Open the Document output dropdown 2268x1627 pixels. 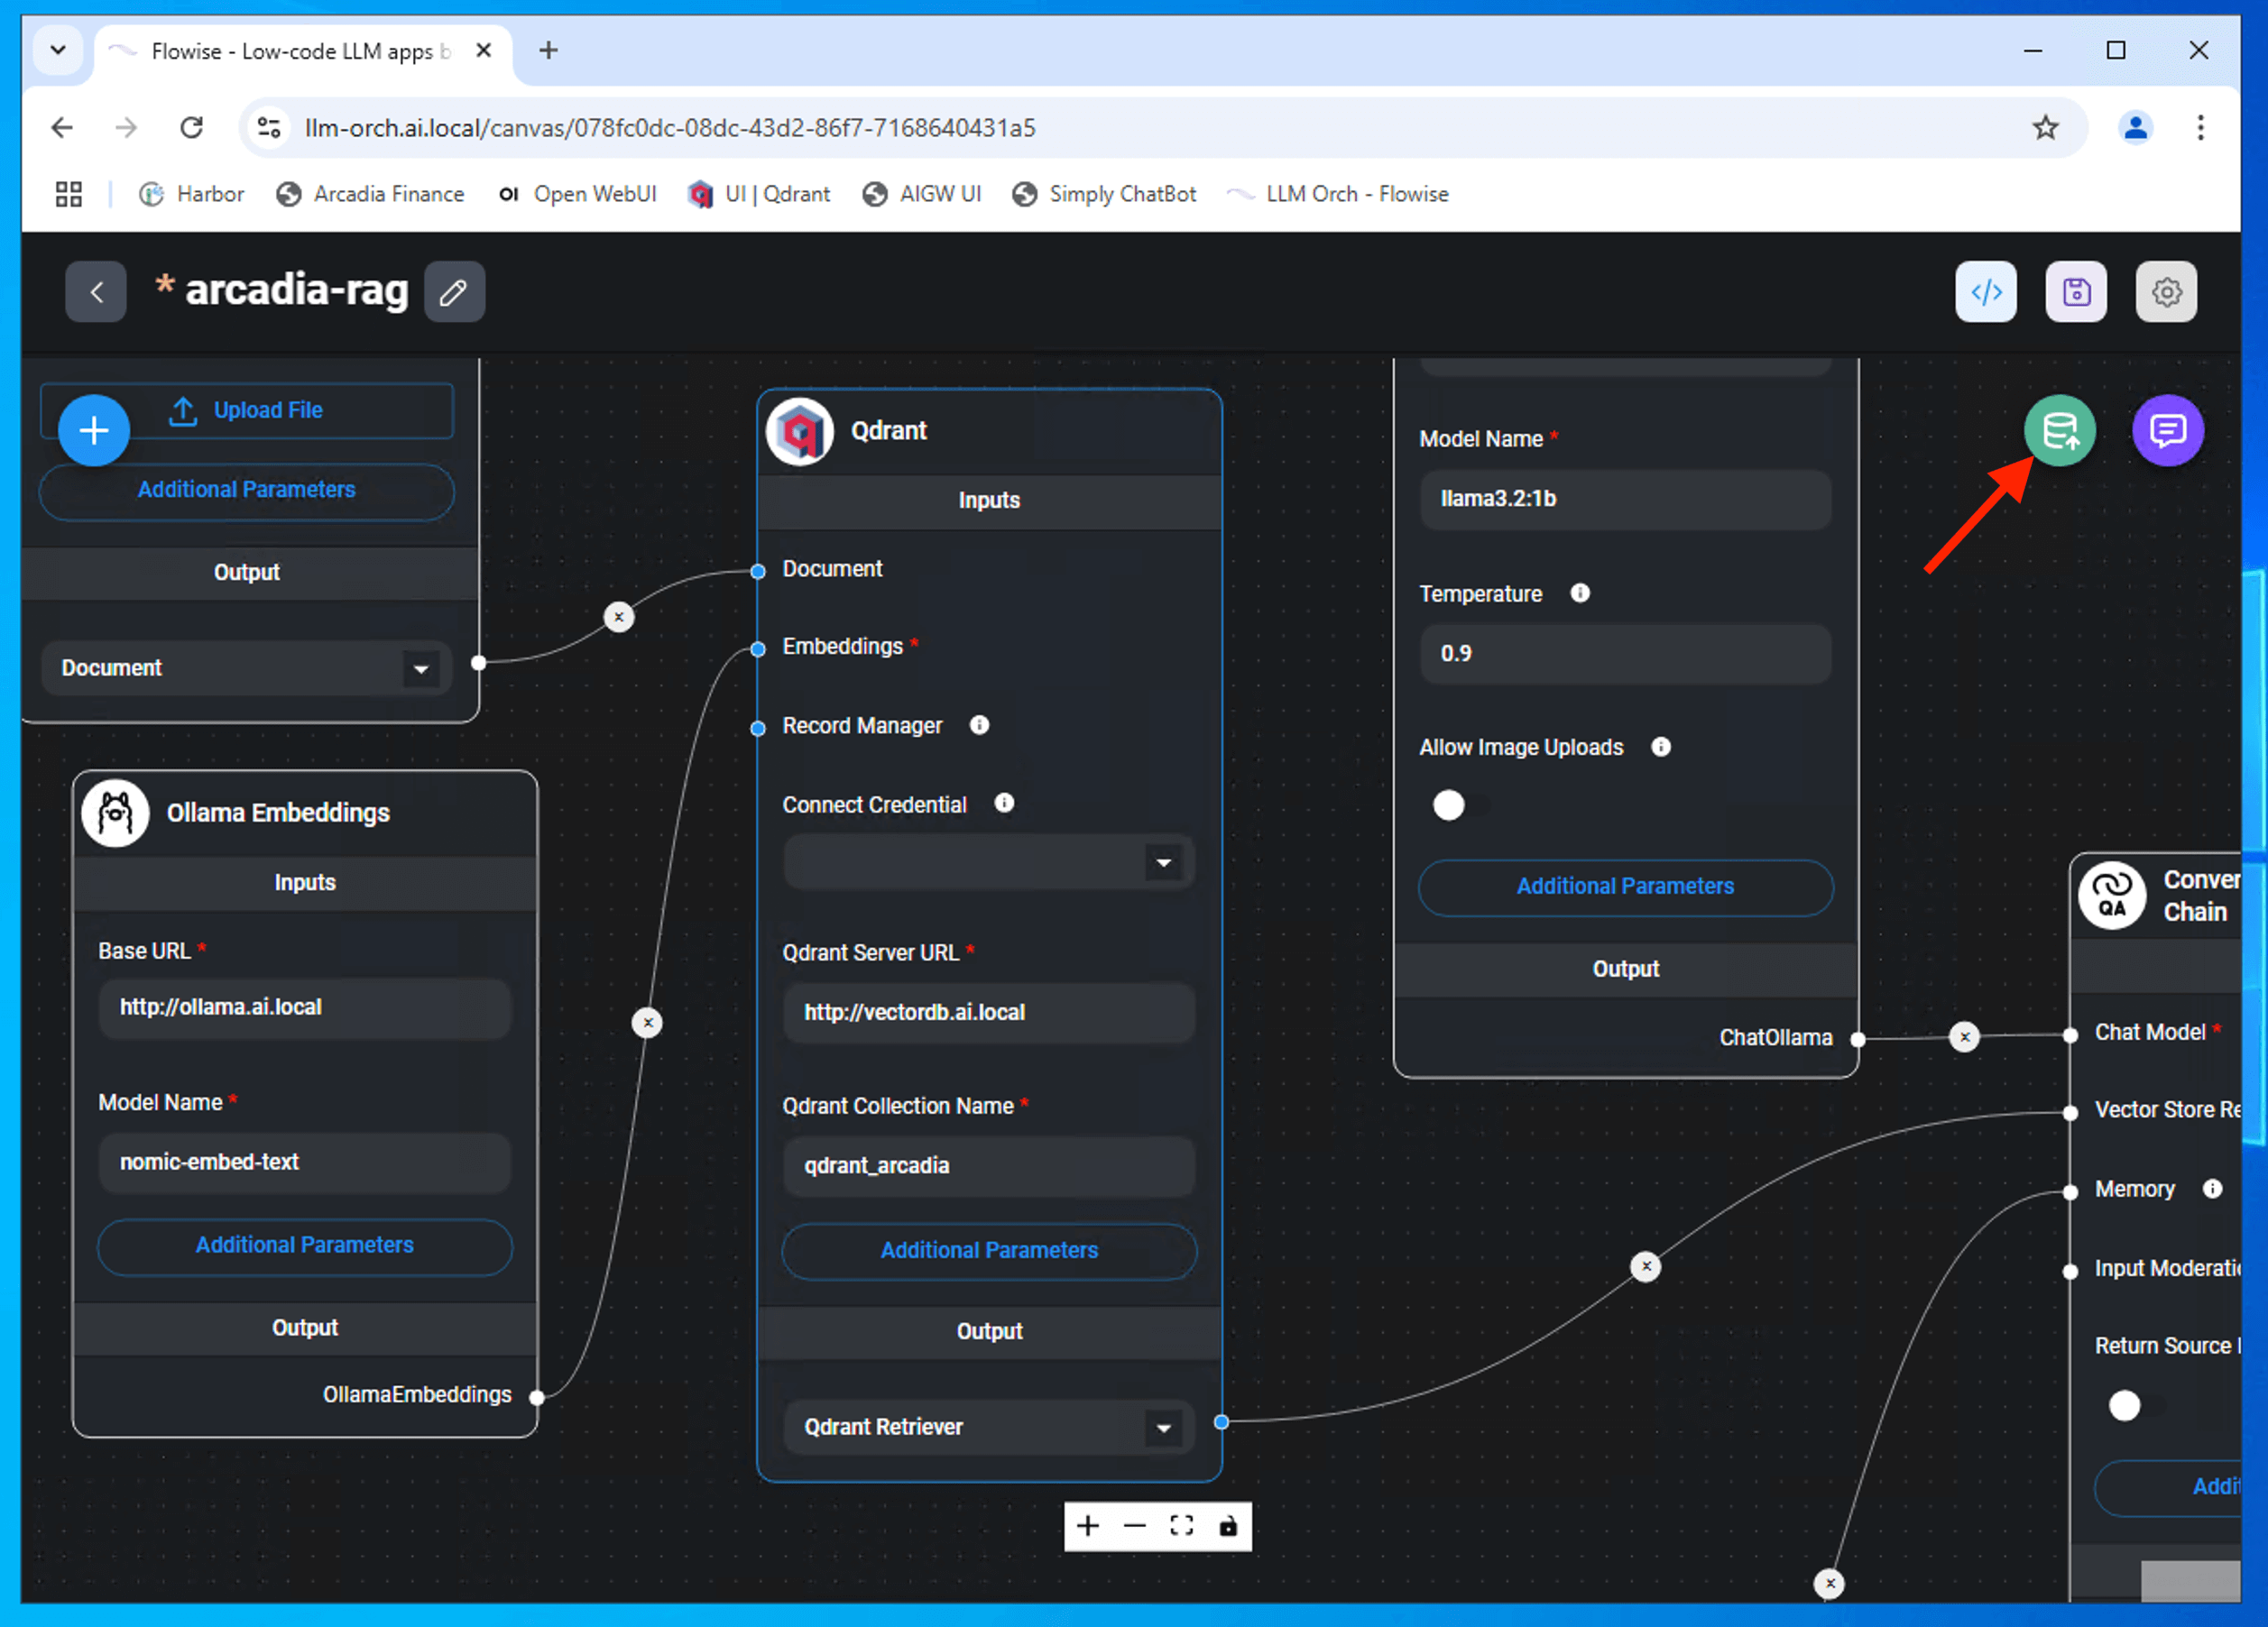421,668
